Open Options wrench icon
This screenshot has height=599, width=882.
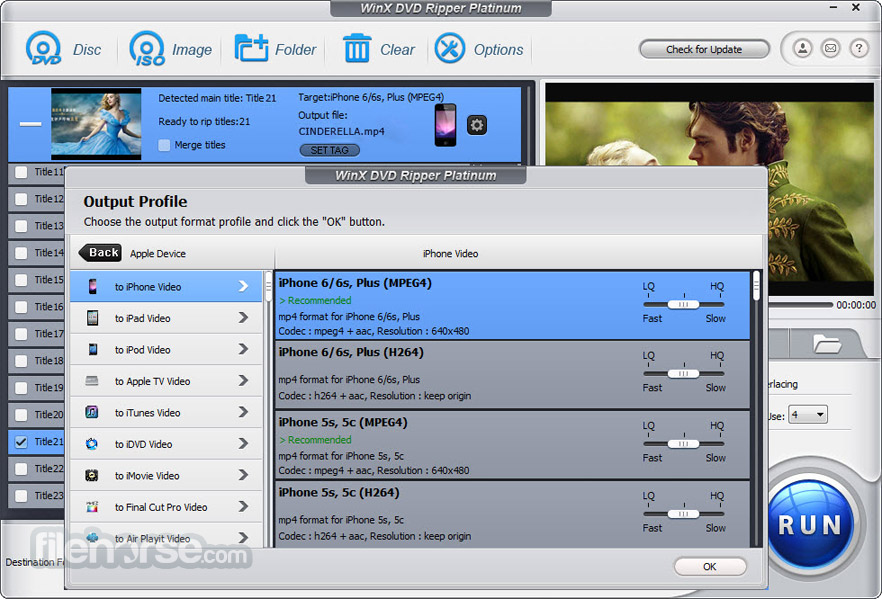click(449, 48)
